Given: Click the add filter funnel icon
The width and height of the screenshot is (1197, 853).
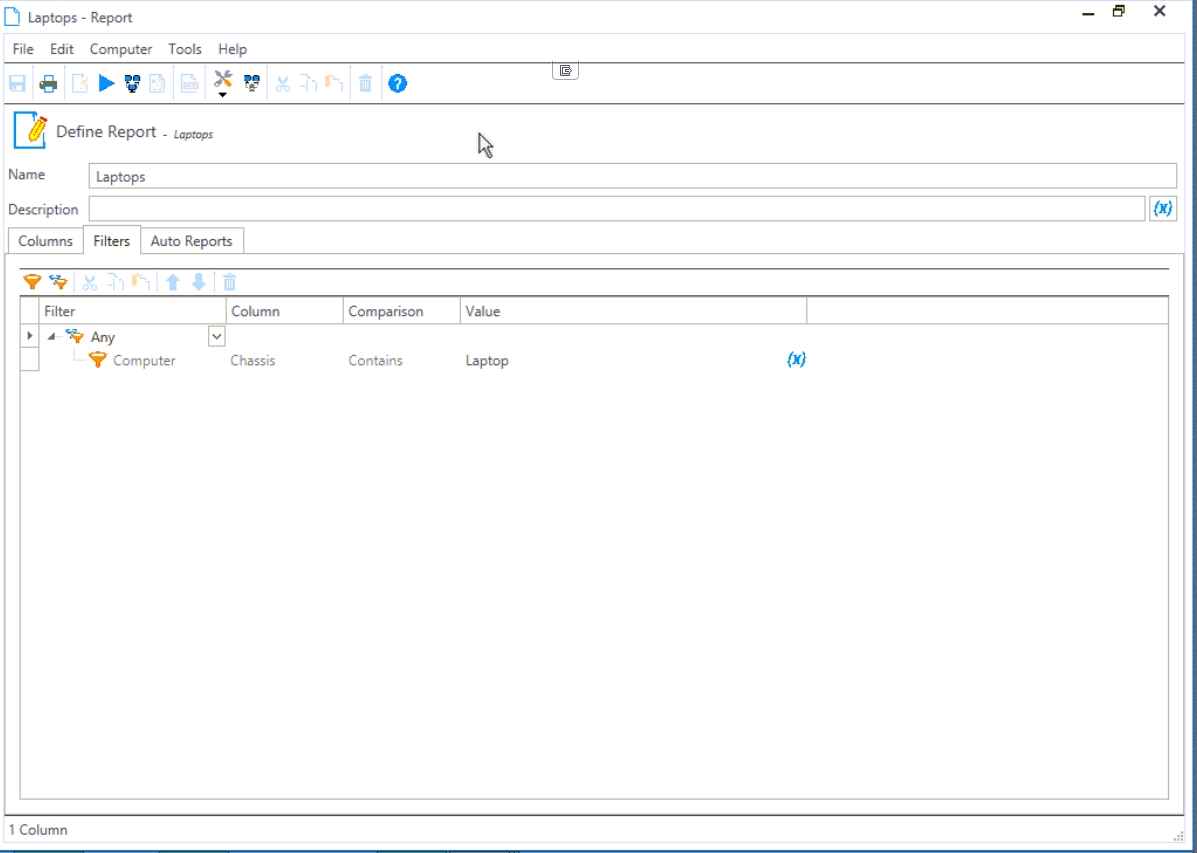Looking at the screenshot, I should coord(32,283).
